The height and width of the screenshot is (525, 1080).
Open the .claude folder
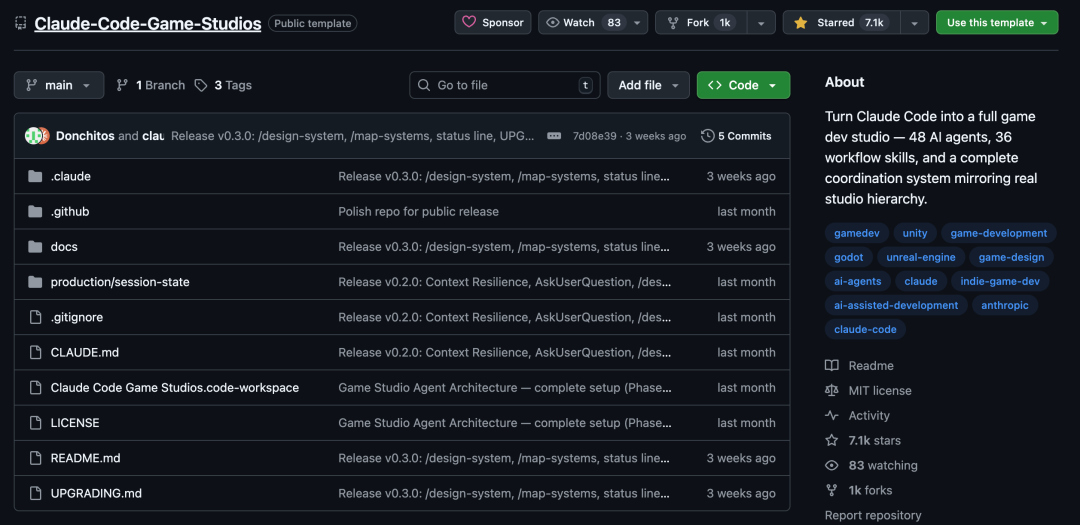pos(70,176)
